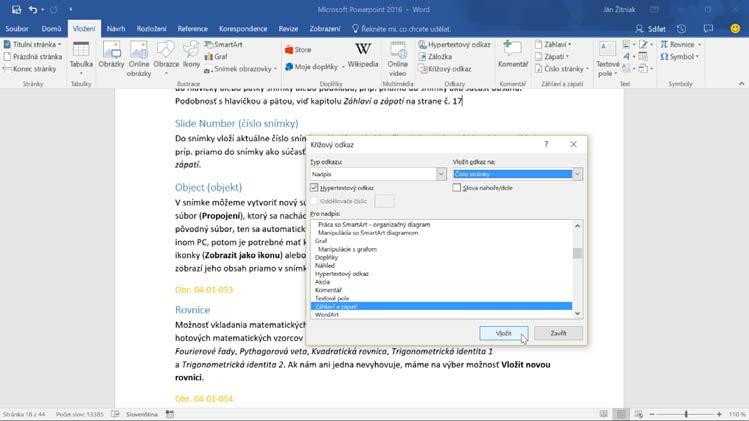Click Hypertextový odkaz in ribbon
This screenshot has width=749, height=421.
tap(454, 44)
